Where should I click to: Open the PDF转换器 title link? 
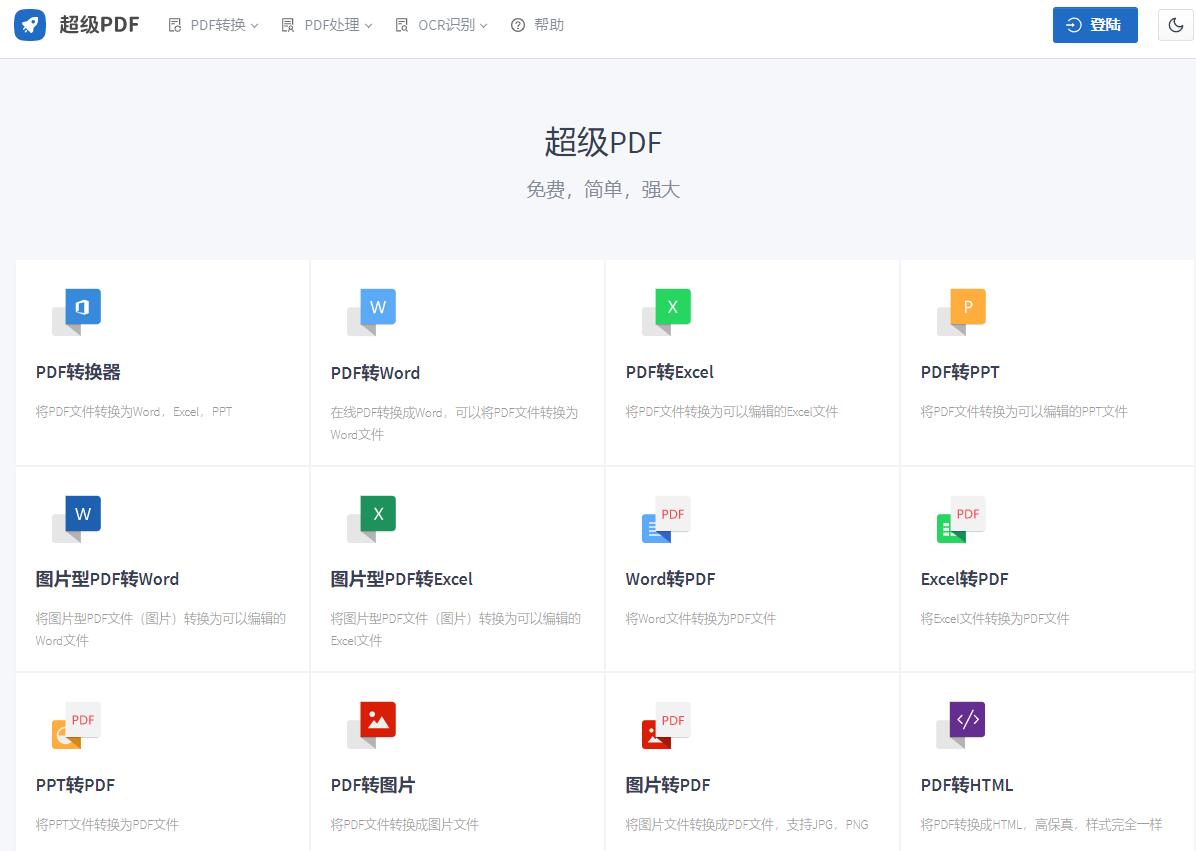click(78, 372)
